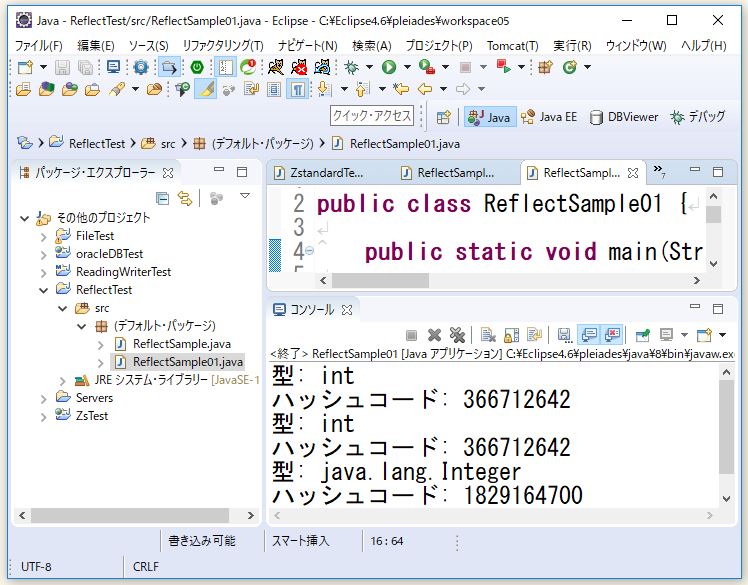Toggle Show Whitespace Characters pilcrow icon

(297, 89)
